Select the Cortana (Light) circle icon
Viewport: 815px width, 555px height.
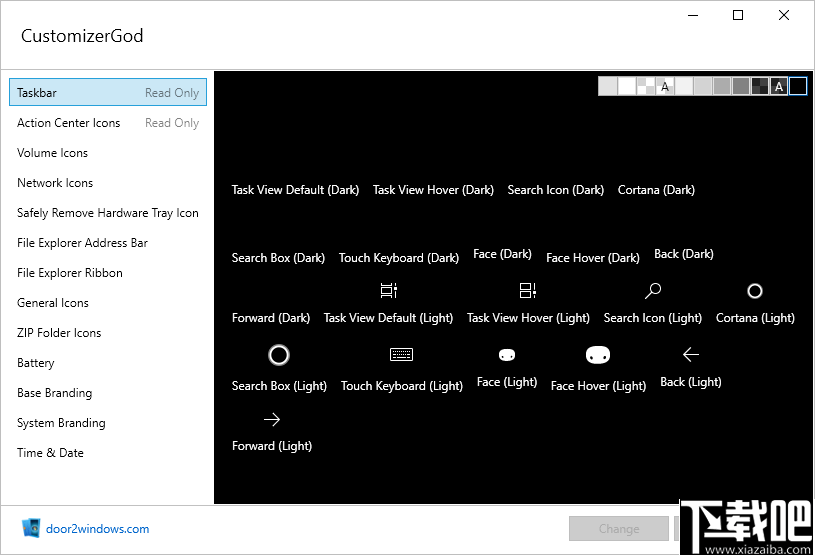[x=755, y=291]
